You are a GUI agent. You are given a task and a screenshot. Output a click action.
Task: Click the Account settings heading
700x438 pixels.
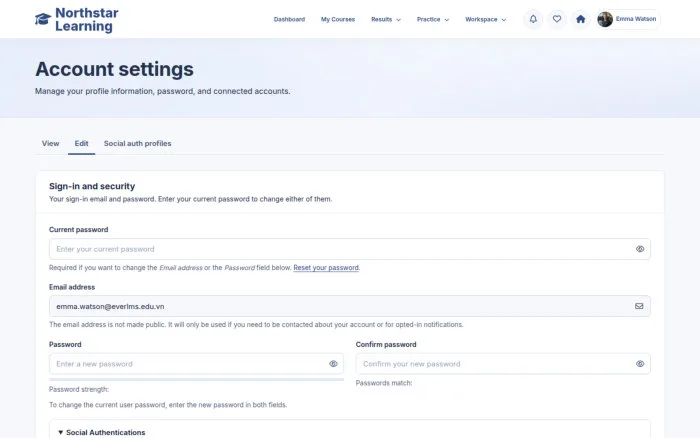pyautogui.click(x=114, y=69)
